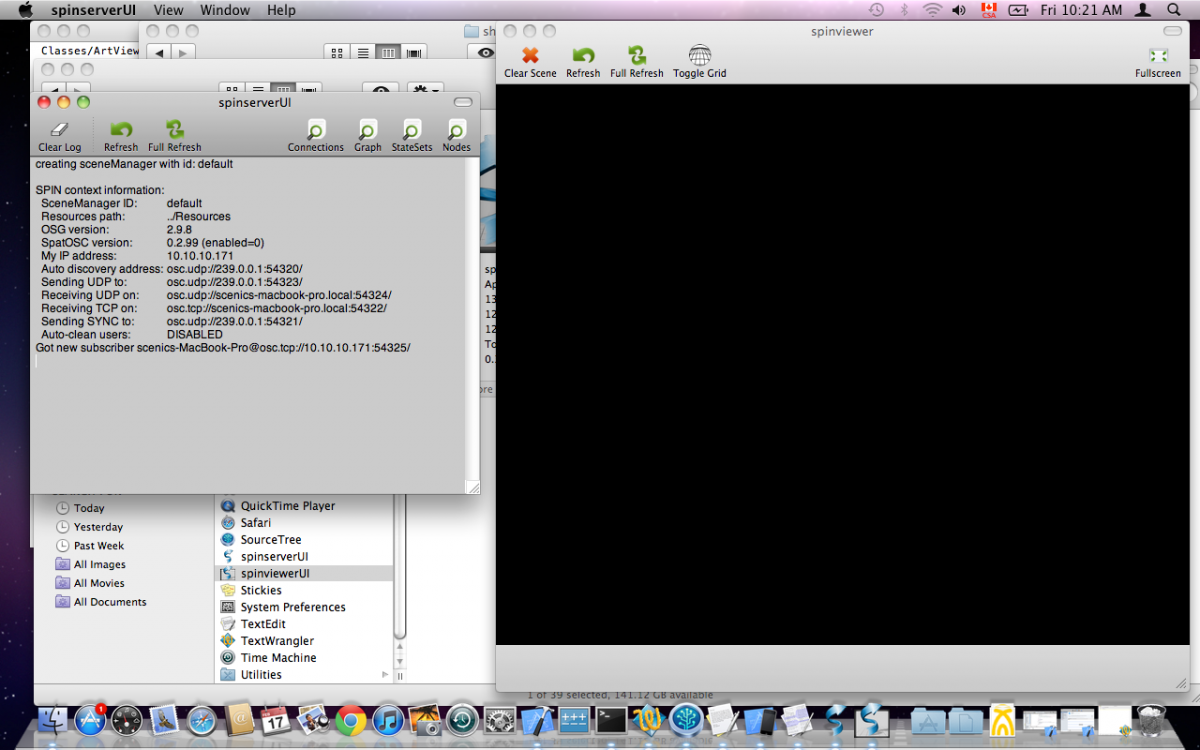1200x750 pixels.
Task: Open the Window menu
Action: click(x=225, y=10)
